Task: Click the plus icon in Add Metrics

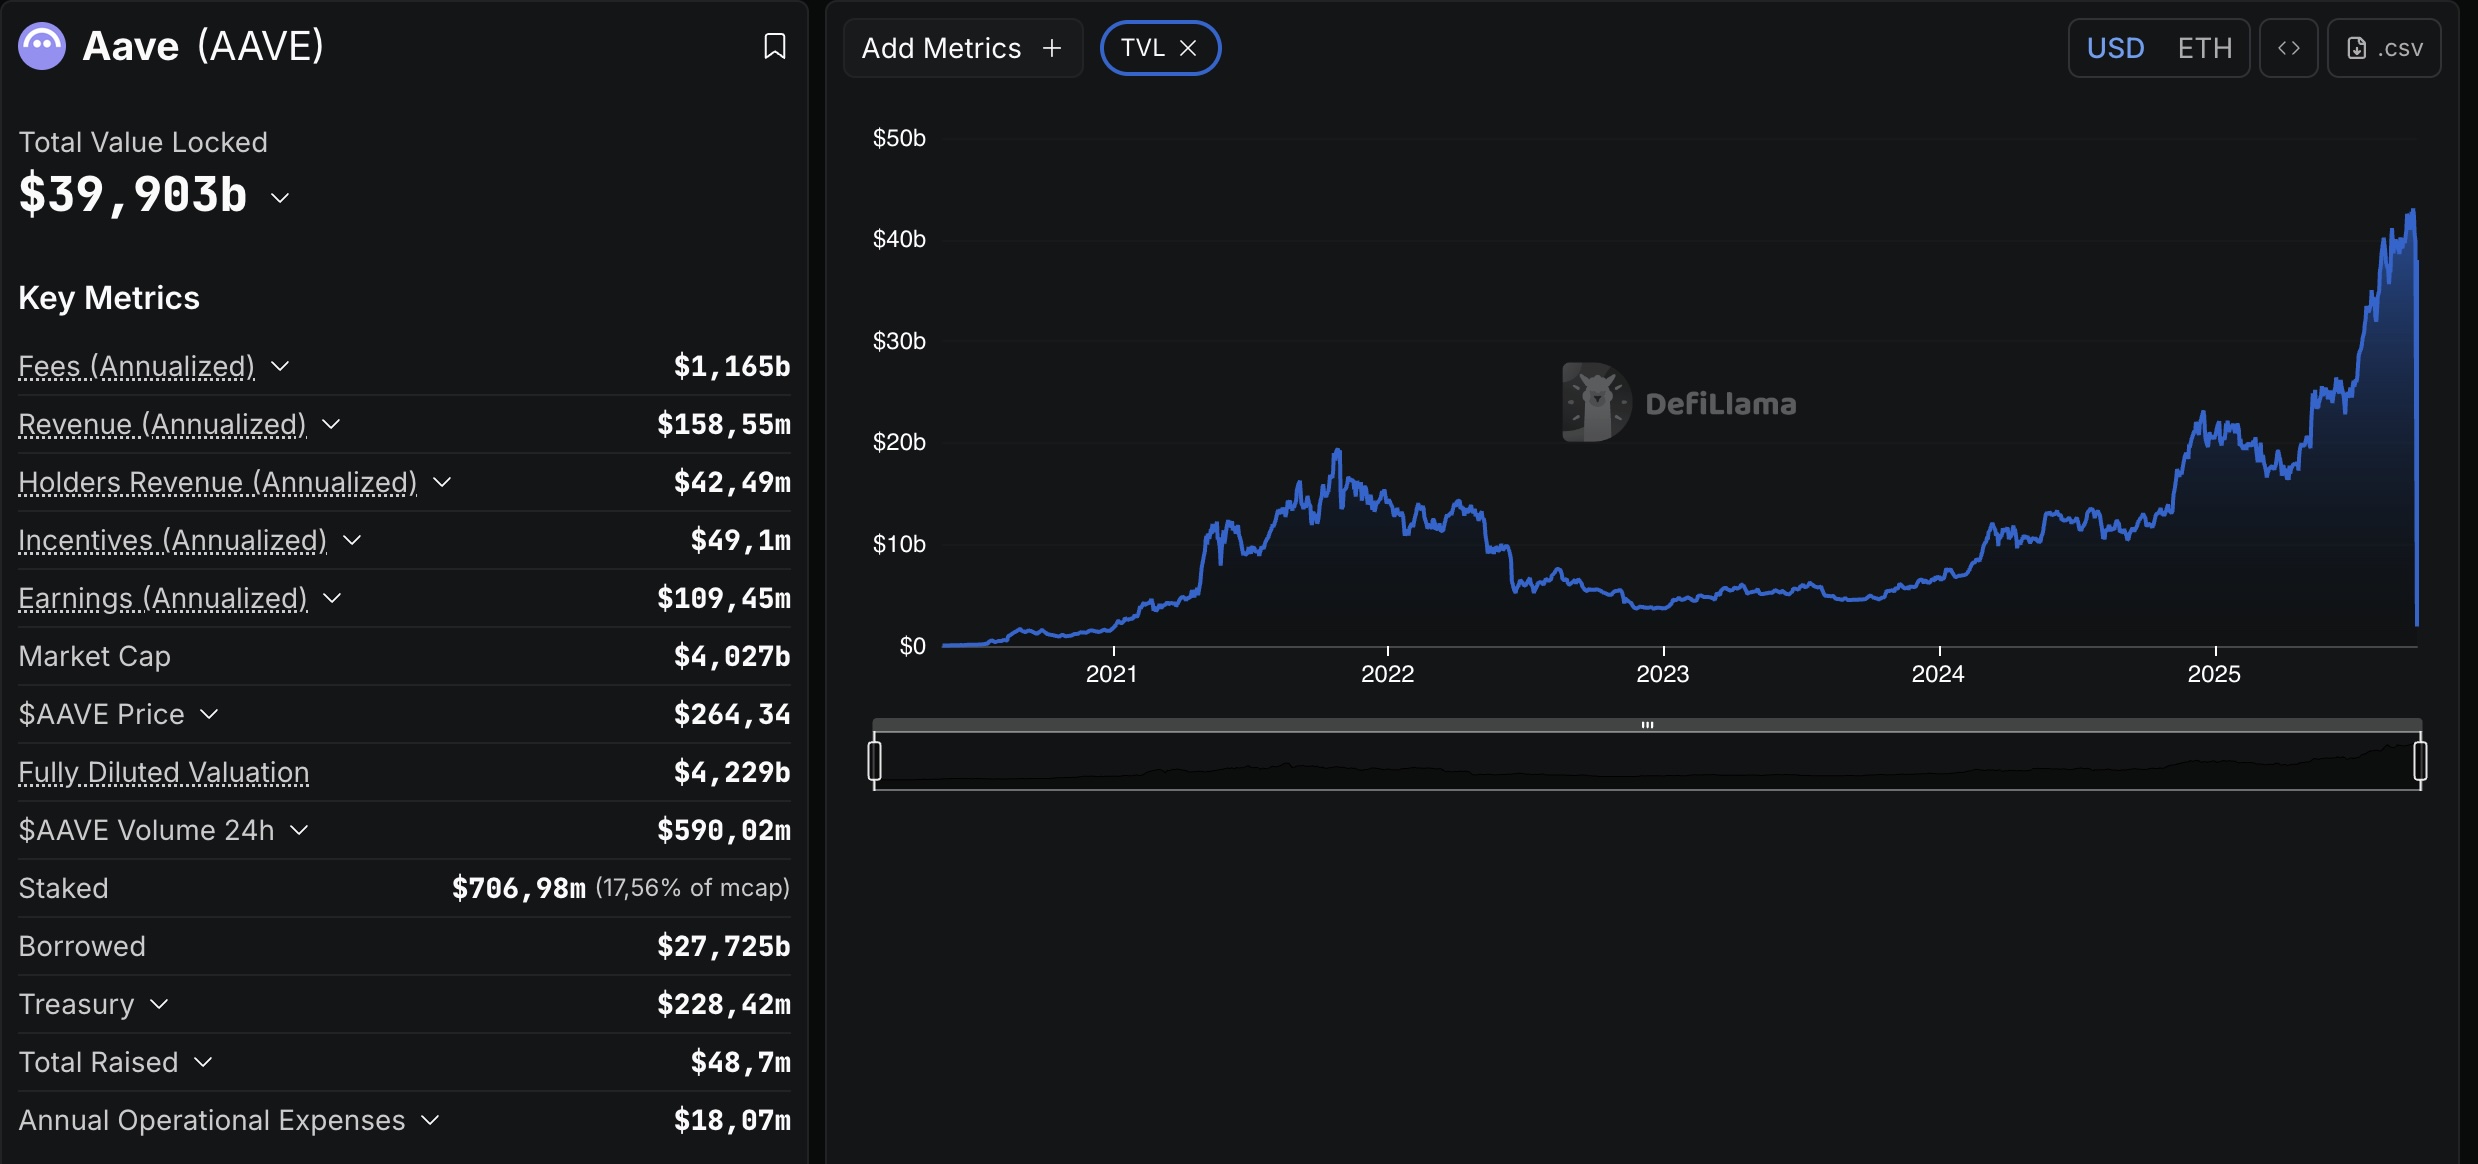Action: pyautogui.click(x=1052, y=48)
